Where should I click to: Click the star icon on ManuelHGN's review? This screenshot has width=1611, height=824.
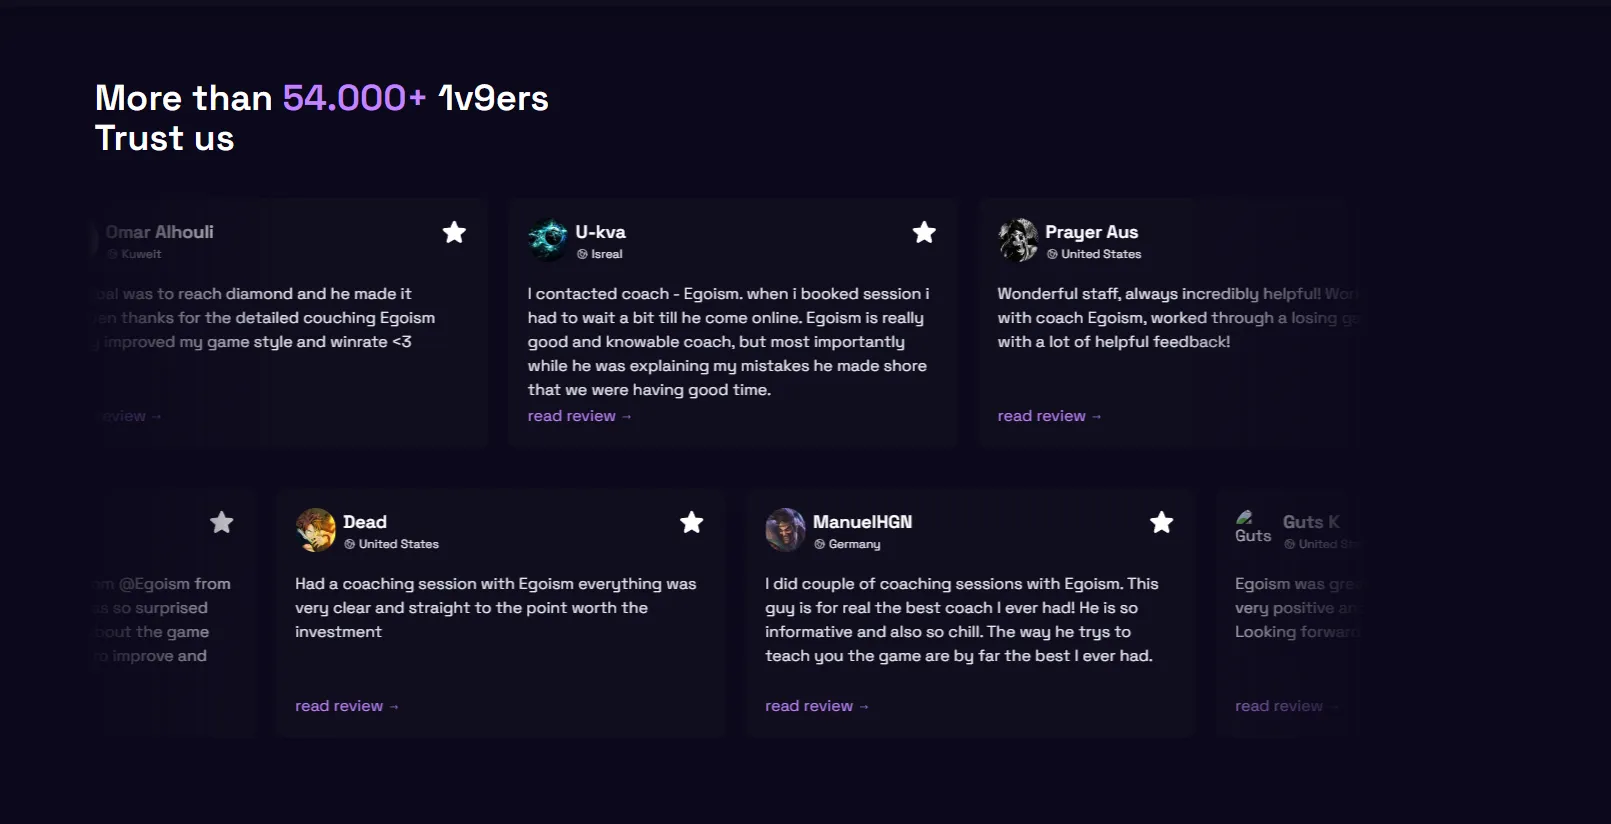1161,522
